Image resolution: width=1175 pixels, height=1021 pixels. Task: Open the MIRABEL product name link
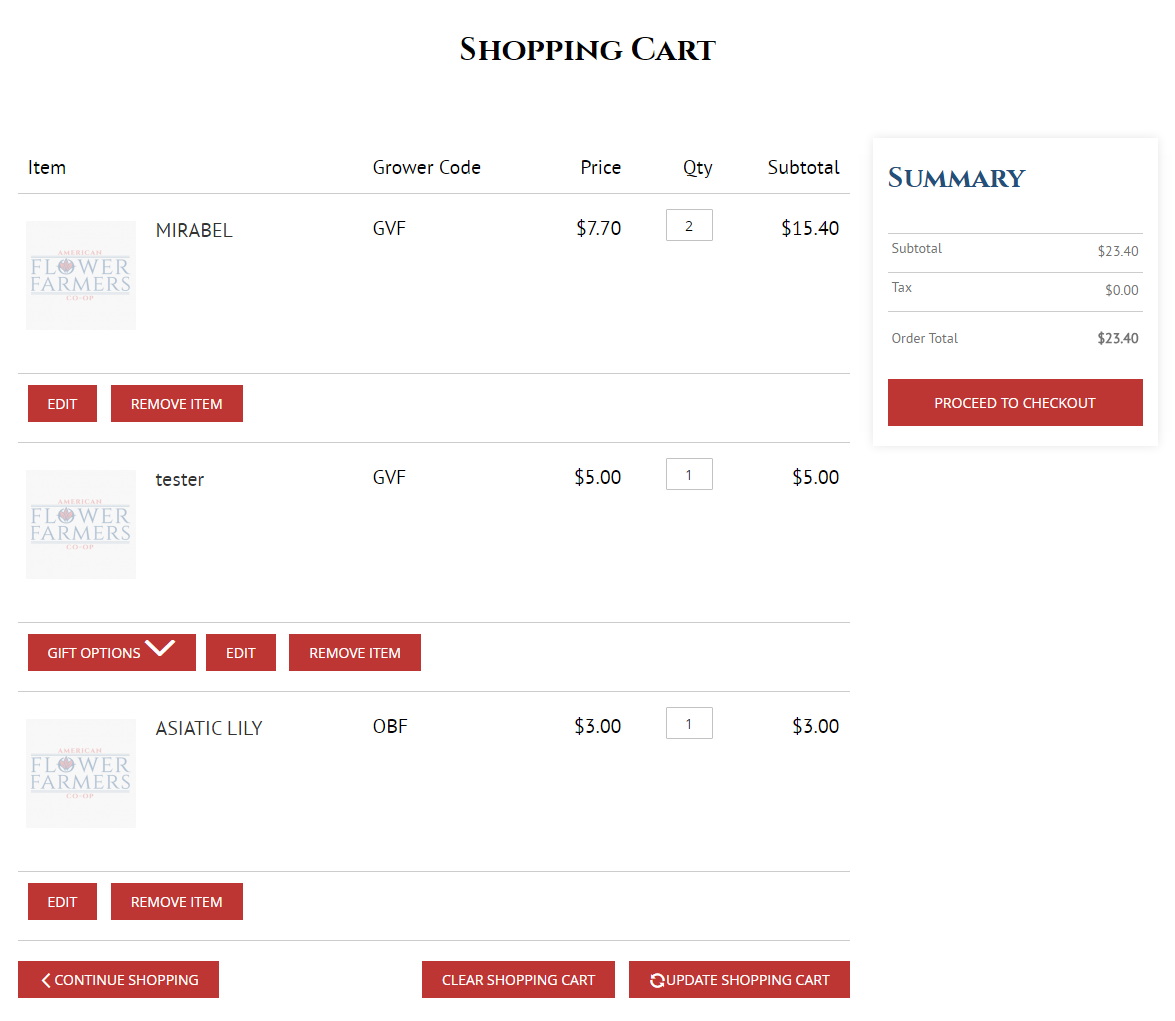click(194, 231)
